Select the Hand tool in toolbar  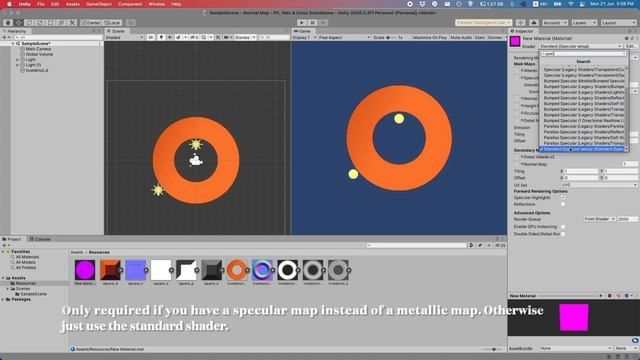(x=8, y=23)
